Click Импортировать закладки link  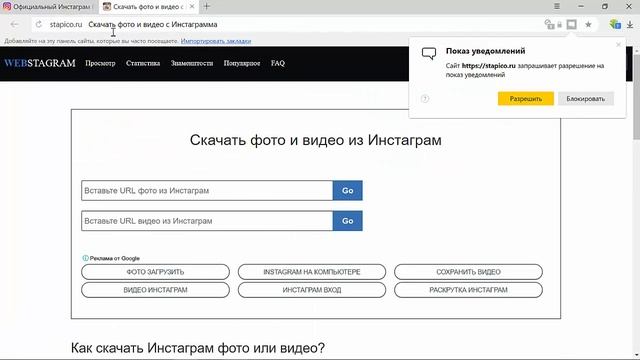pos(216,41)
